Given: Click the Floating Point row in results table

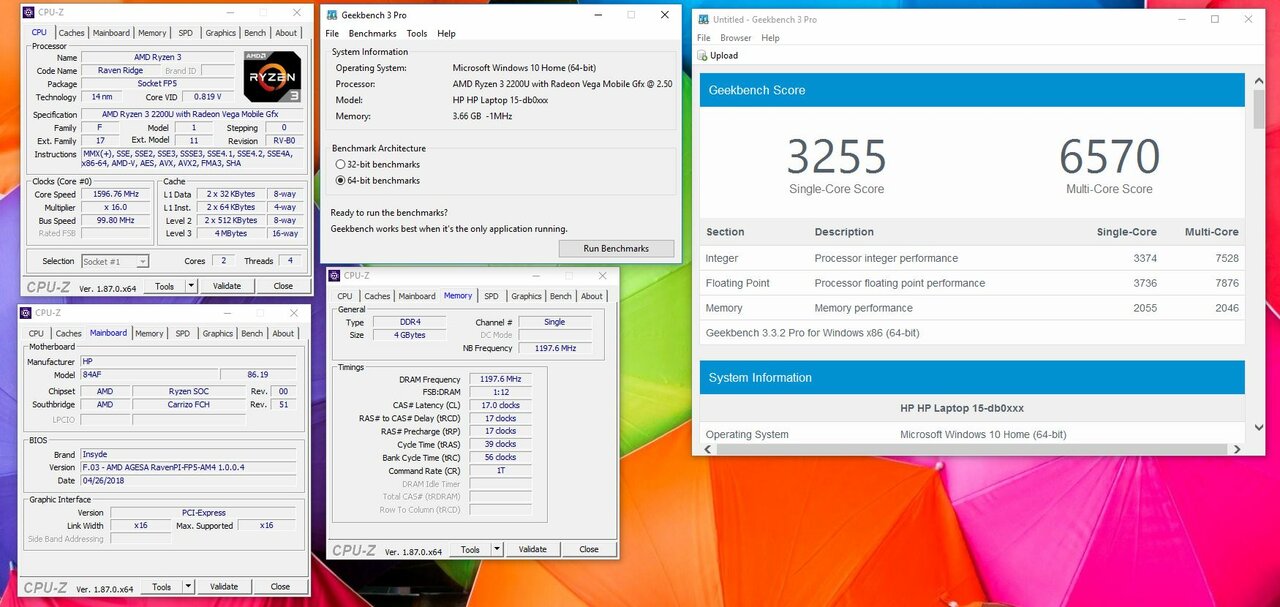Looking at the screenshot, I should pos(972,283).
